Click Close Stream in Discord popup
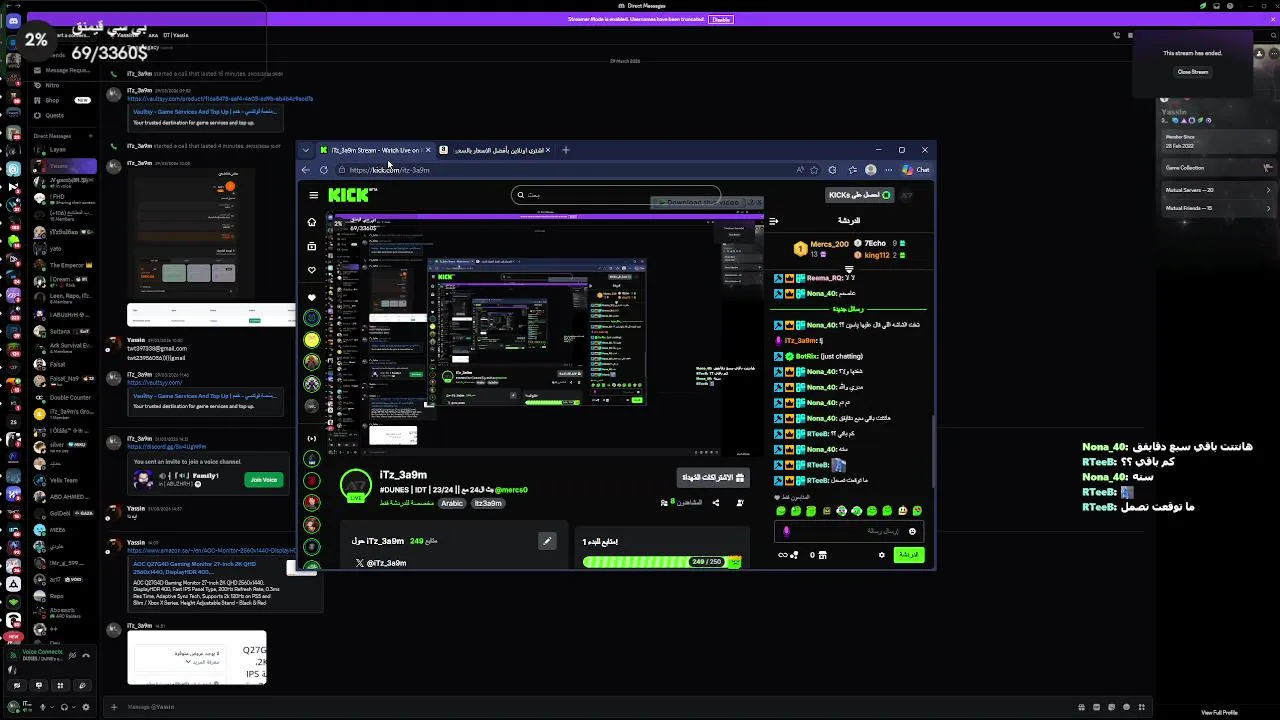Viewport: 1280px width, 720px height. pos(1192,72)
